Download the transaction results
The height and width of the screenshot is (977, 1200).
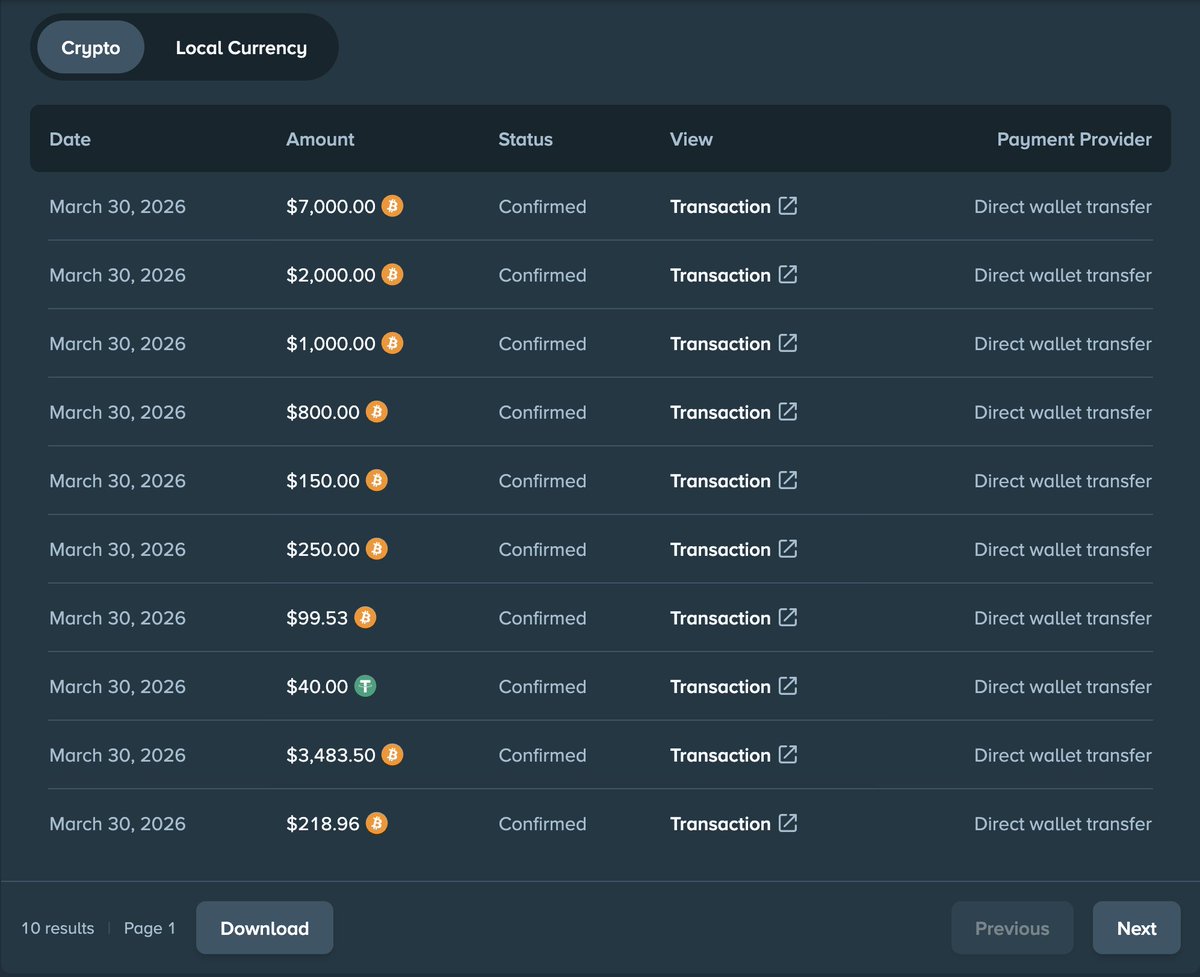click(264, 928)
